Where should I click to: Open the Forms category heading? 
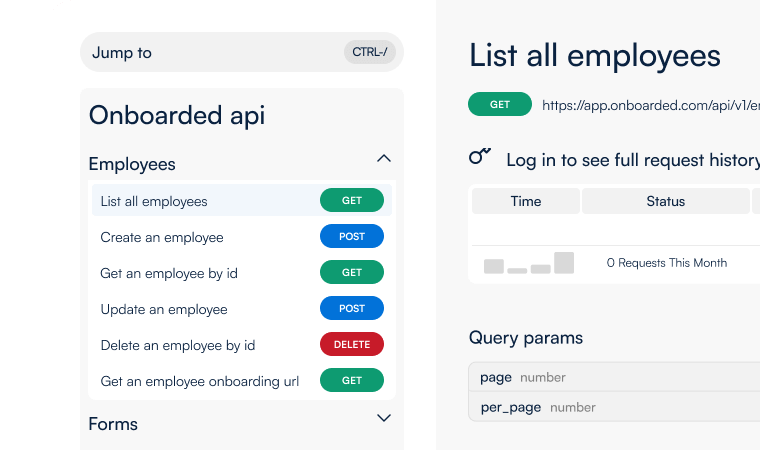pyautogui.click(x=113, y=424)
